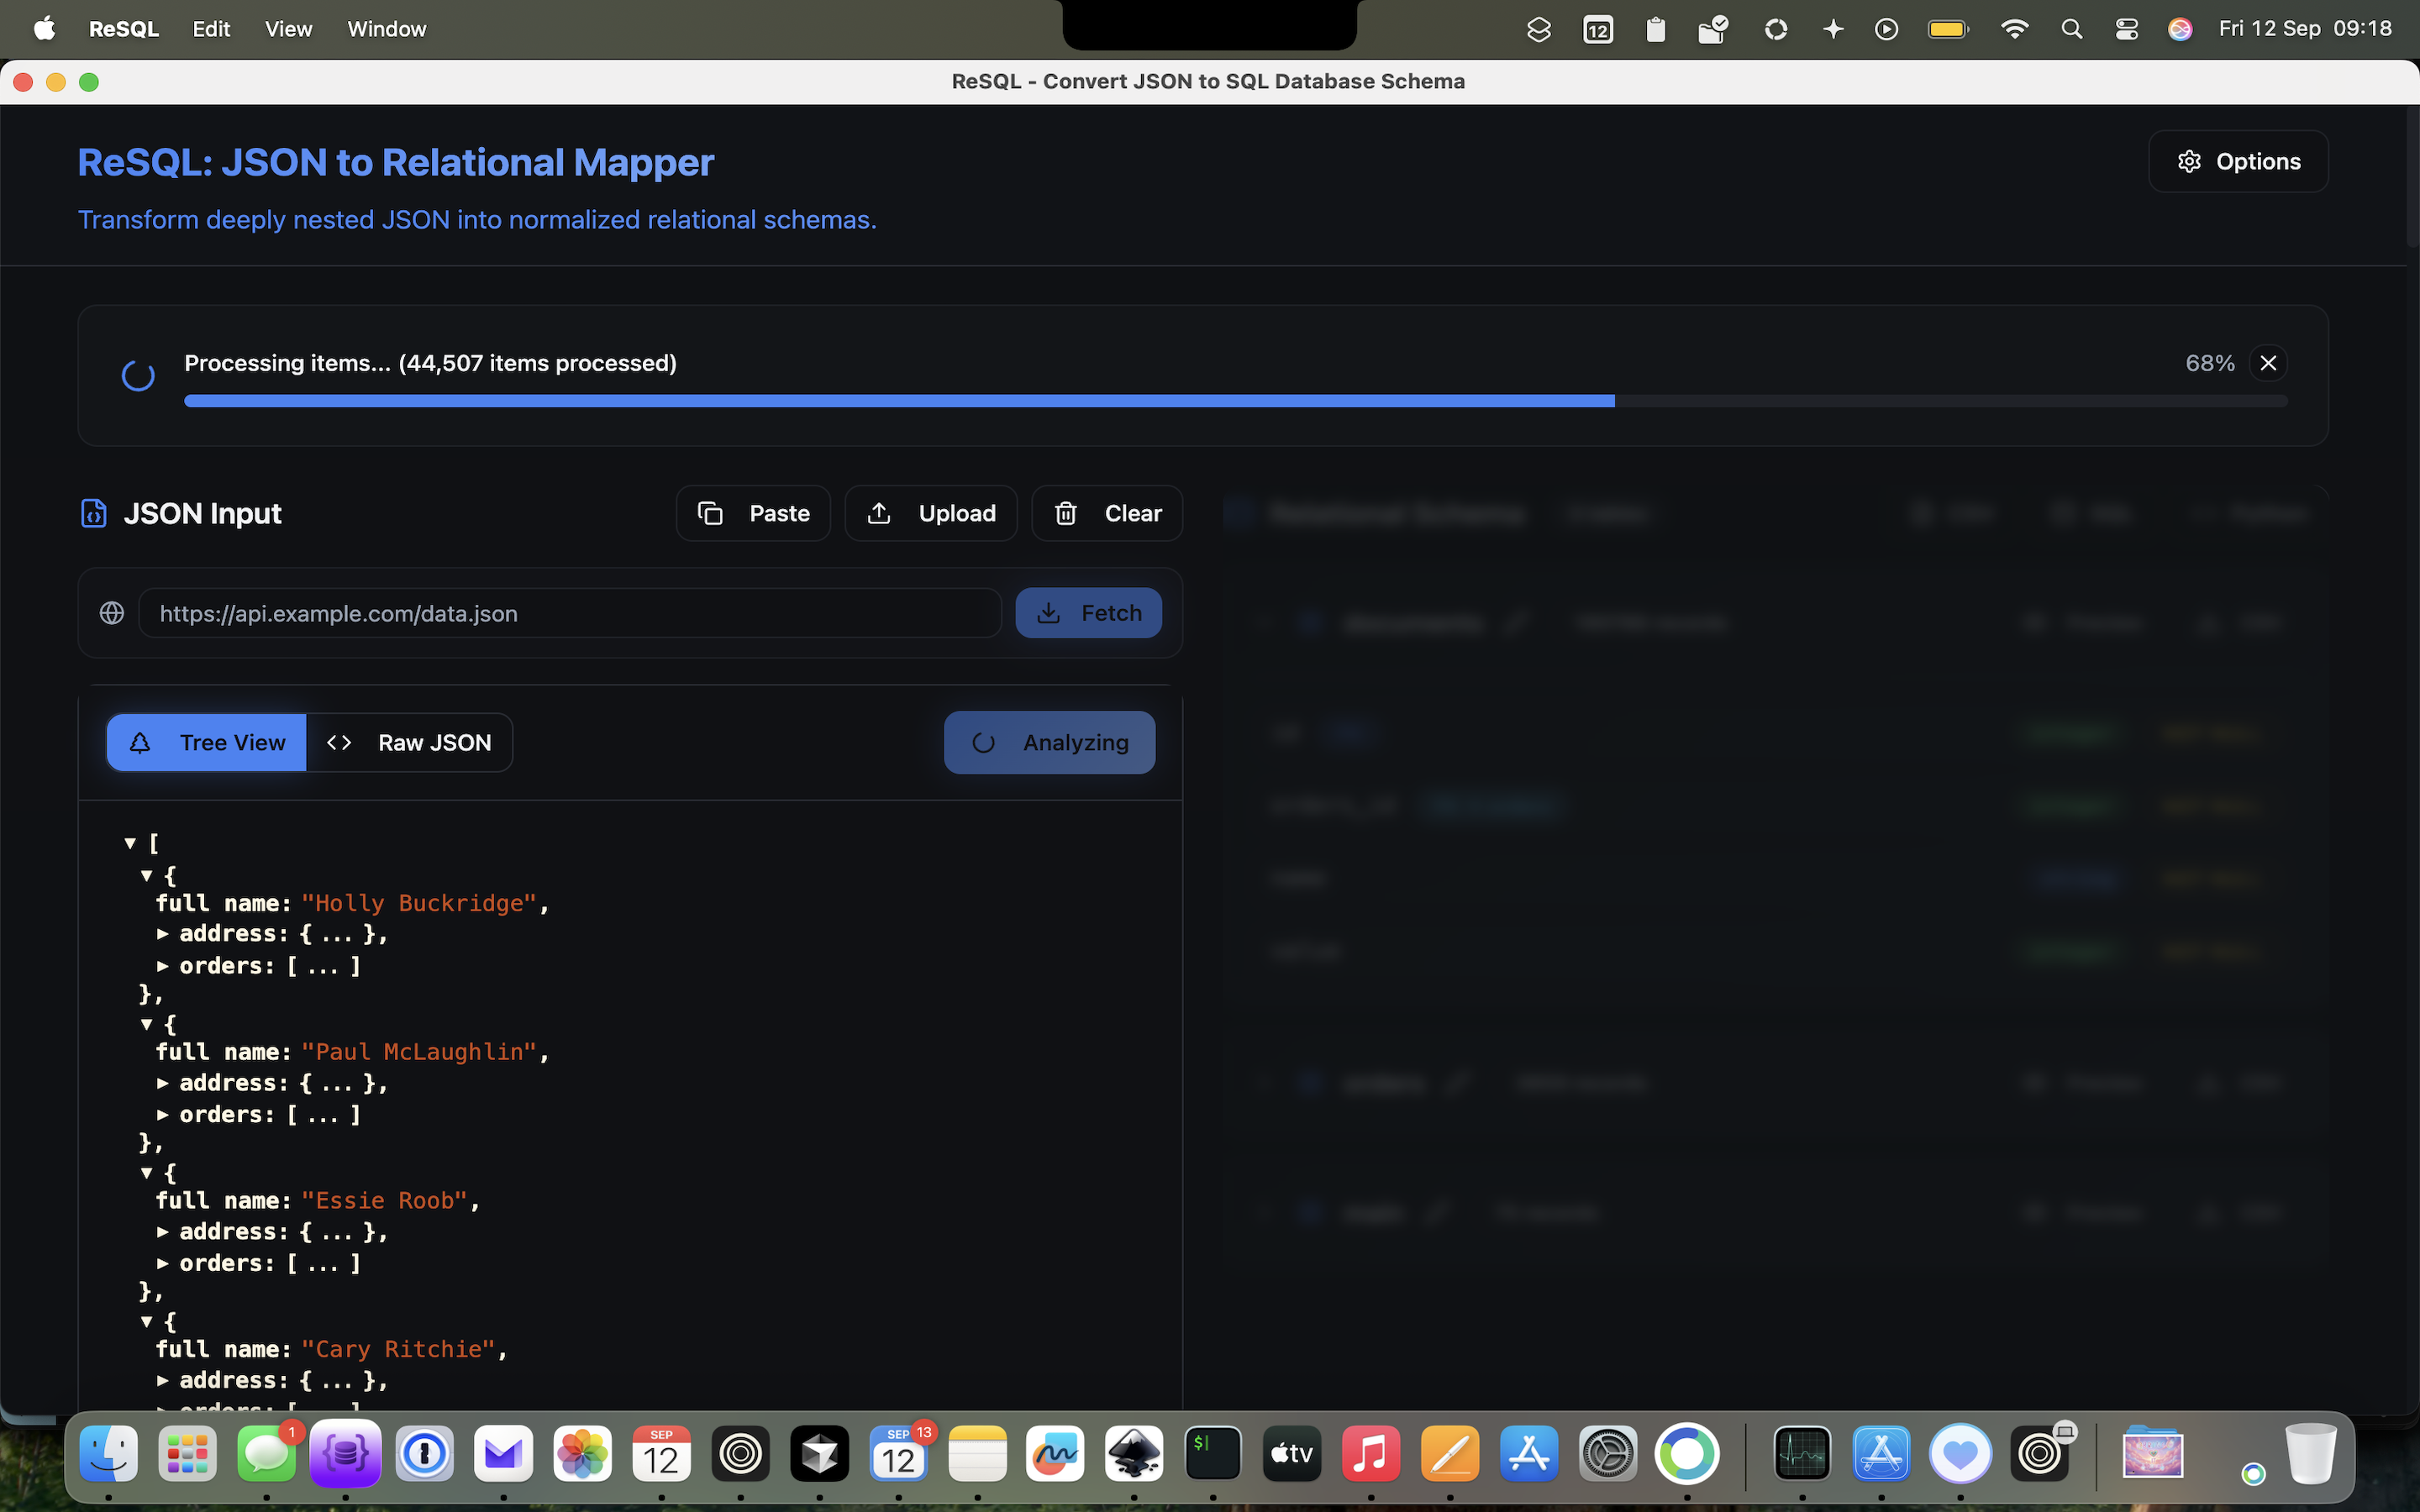Click the JSON Input file icon
The width and height of the screenshot is (2420, 1512).
pyautogui.click(x=93, y=513)
